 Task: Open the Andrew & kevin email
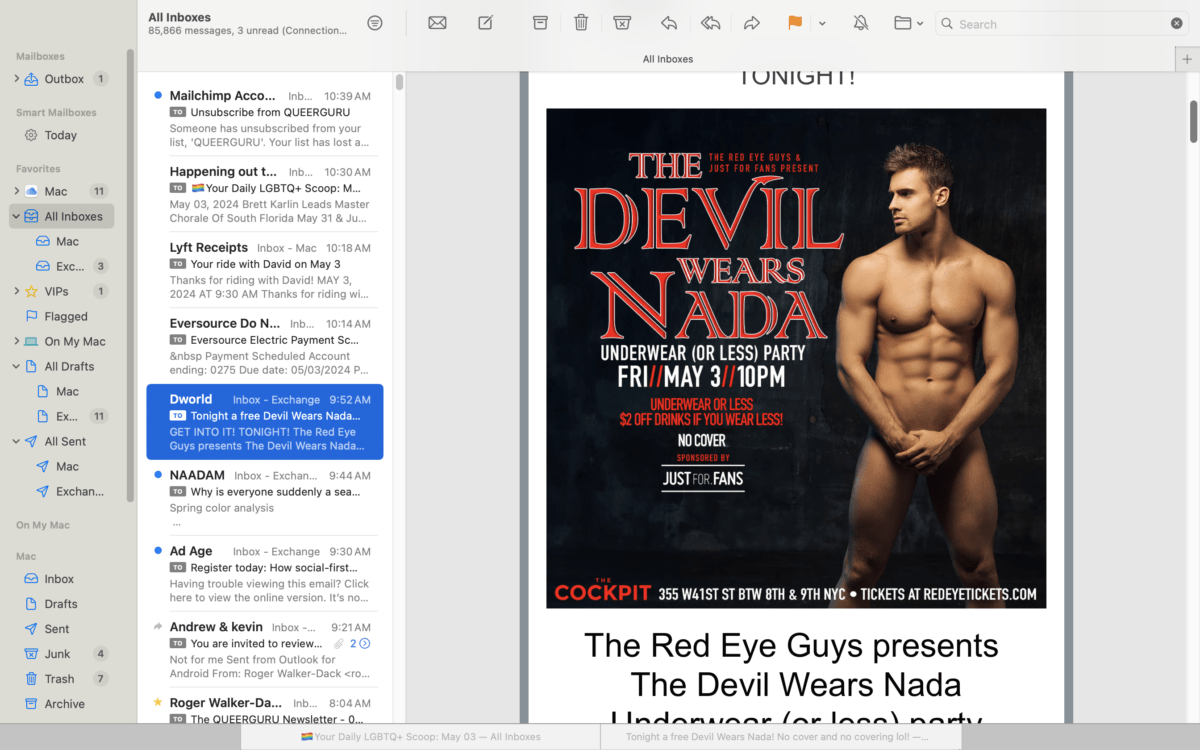(x=265, y=650)
